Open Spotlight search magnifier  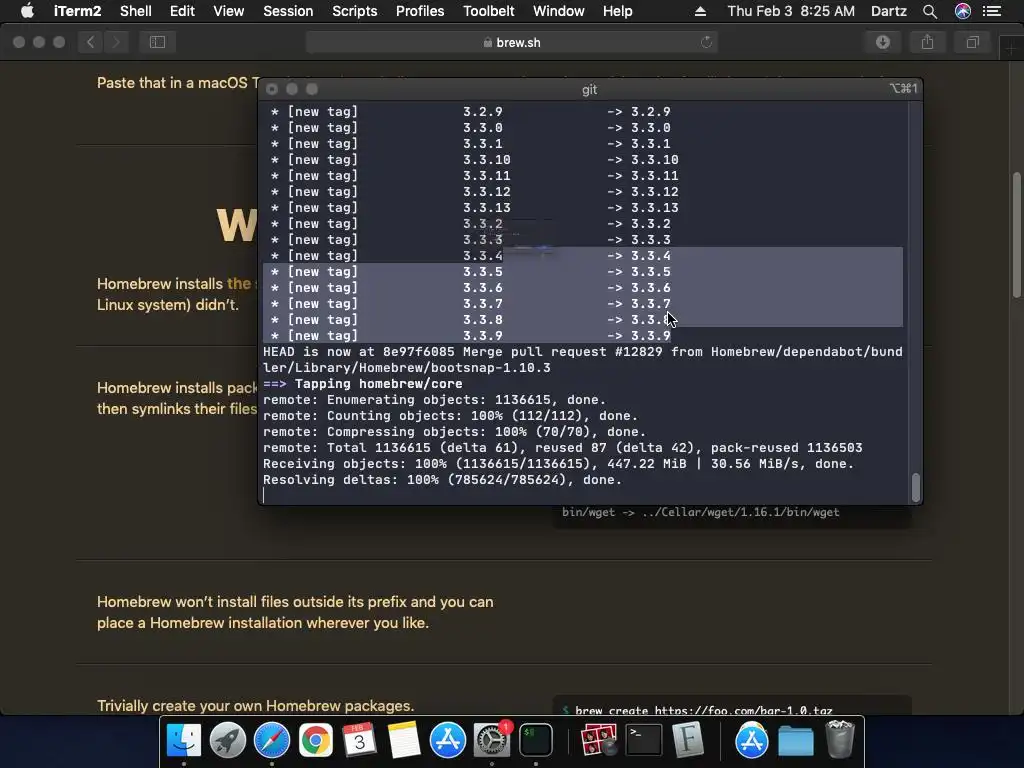click(x=930, y=11)
